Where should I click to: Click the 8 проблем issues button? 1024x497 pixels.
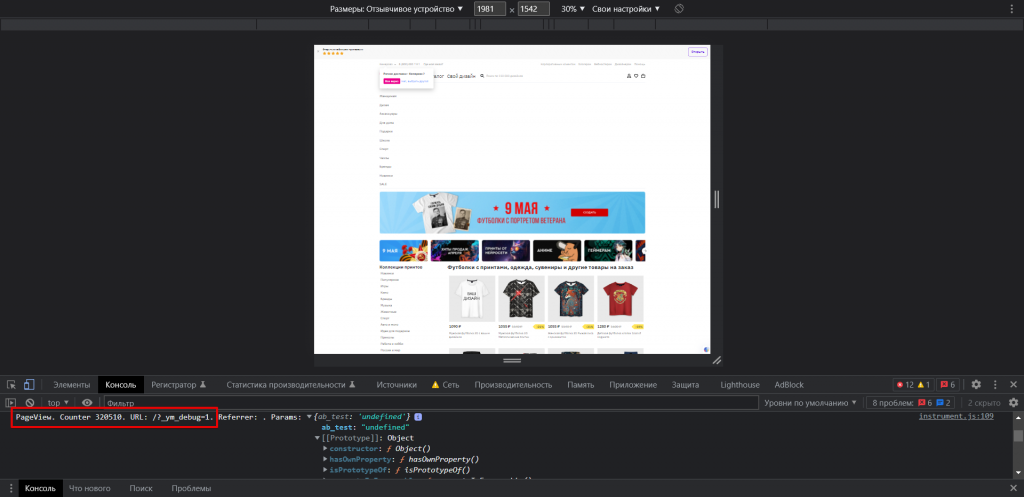912,403
